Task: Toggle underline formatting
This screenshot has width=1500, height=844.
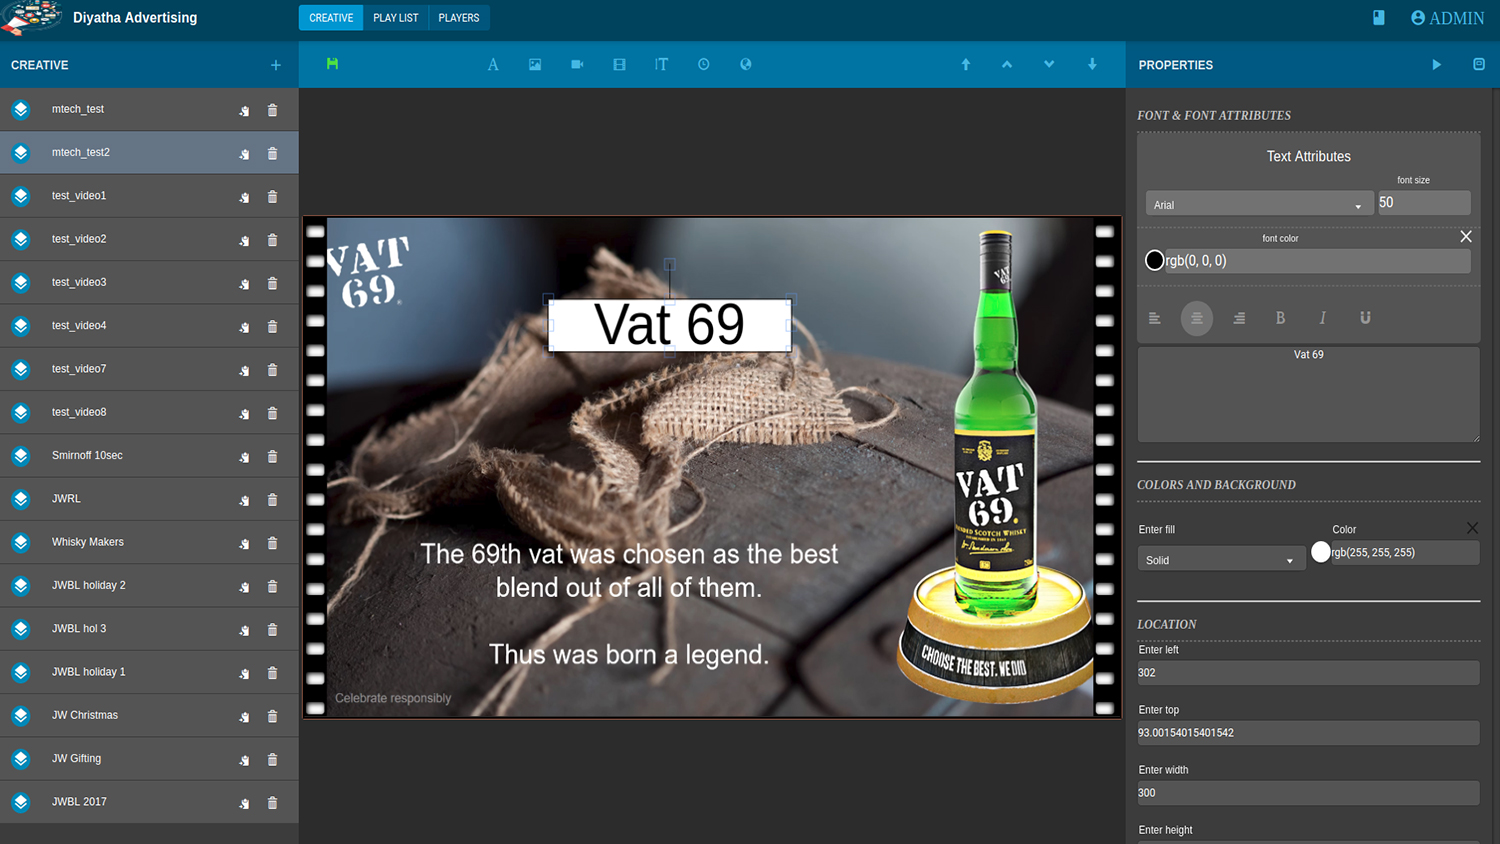Action: point(1365,318)
